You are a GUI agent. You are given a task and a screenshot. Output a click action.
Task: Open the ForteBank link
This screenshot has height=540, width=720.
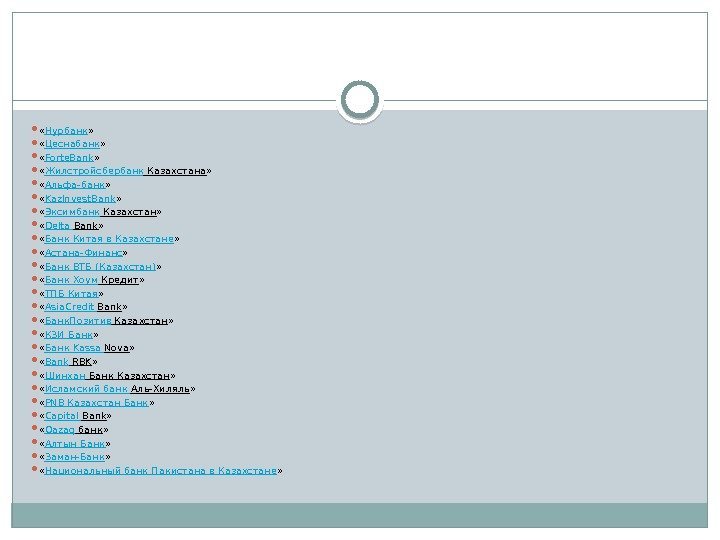point(69,158)
